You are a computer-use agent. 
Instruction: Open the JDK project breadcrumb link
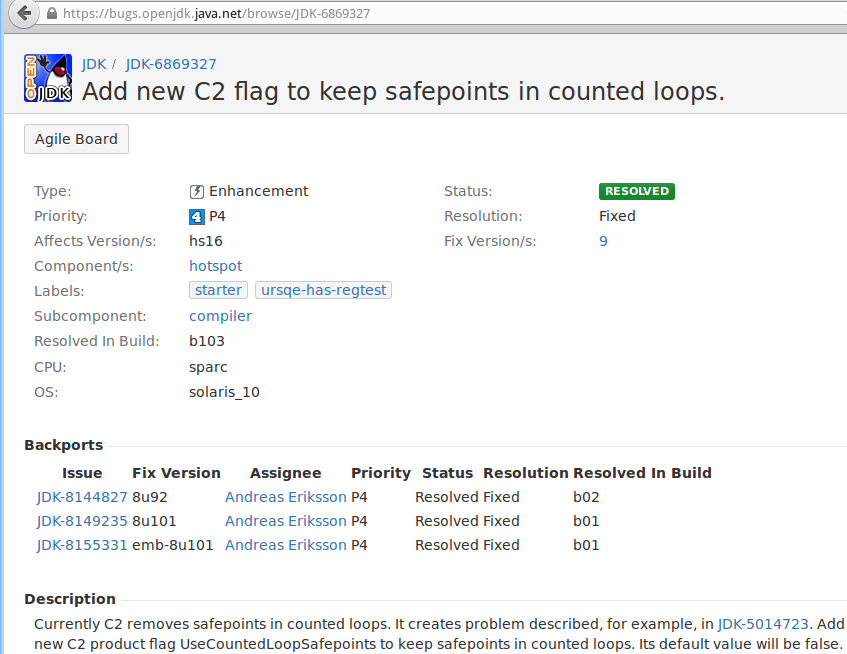(x=93, y=63)
